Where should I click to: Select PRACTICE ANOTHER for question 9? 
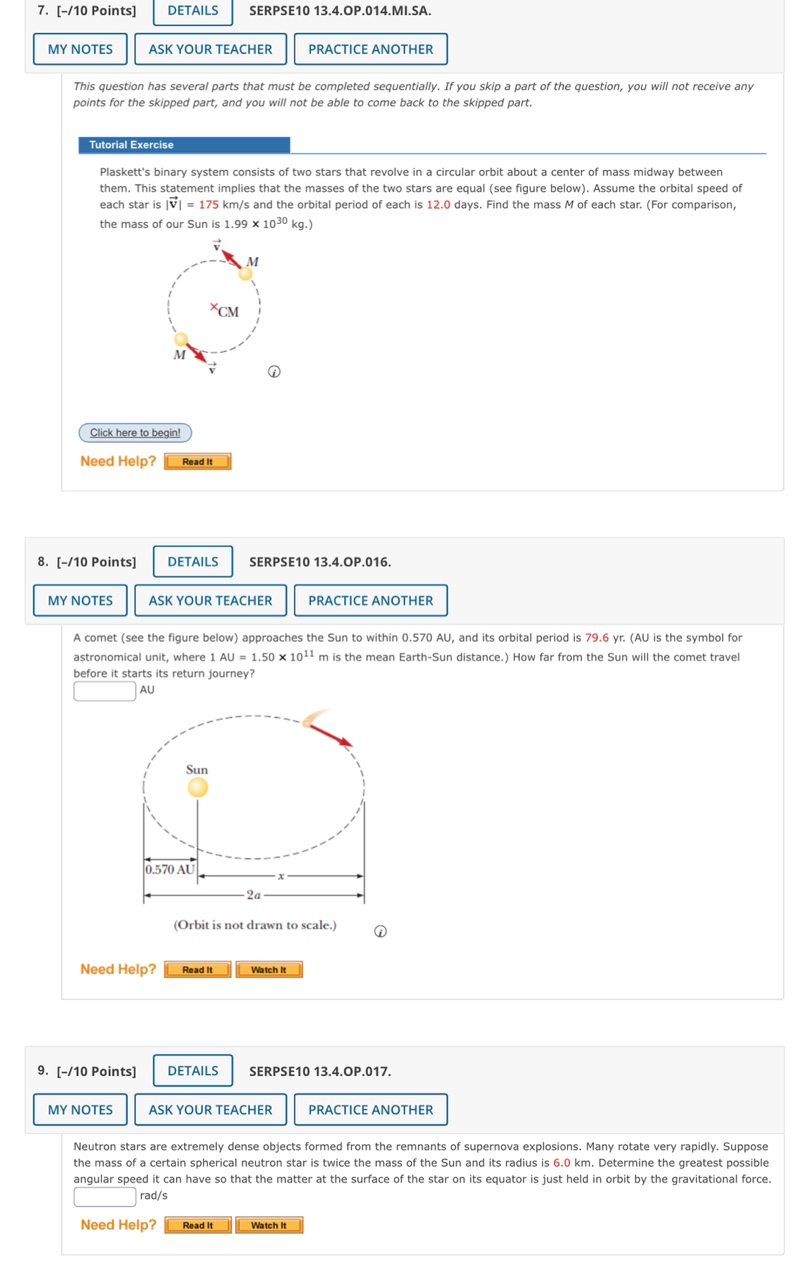[x=370, y=1109]
